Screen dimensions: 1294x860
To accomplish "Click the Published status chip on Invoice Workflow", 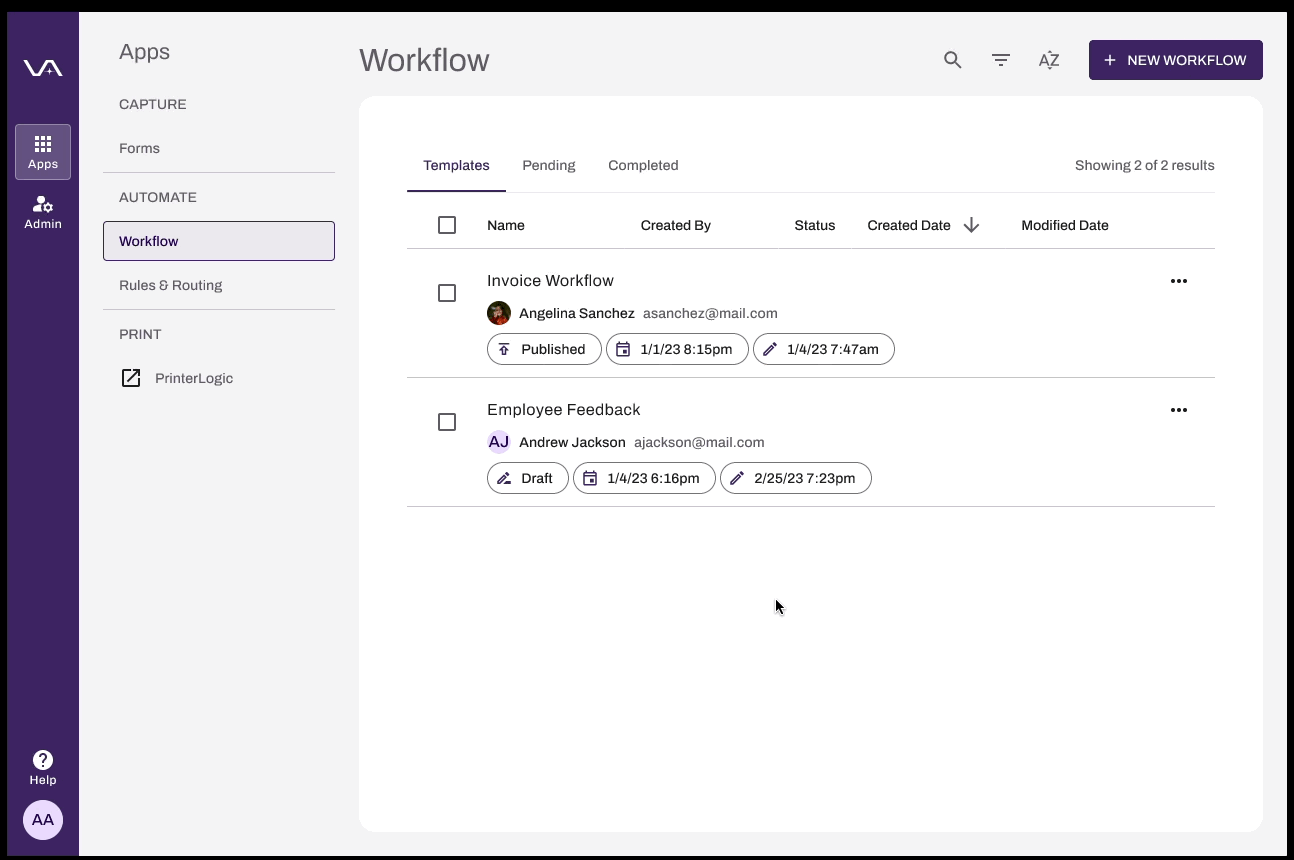I will (544, 349).
